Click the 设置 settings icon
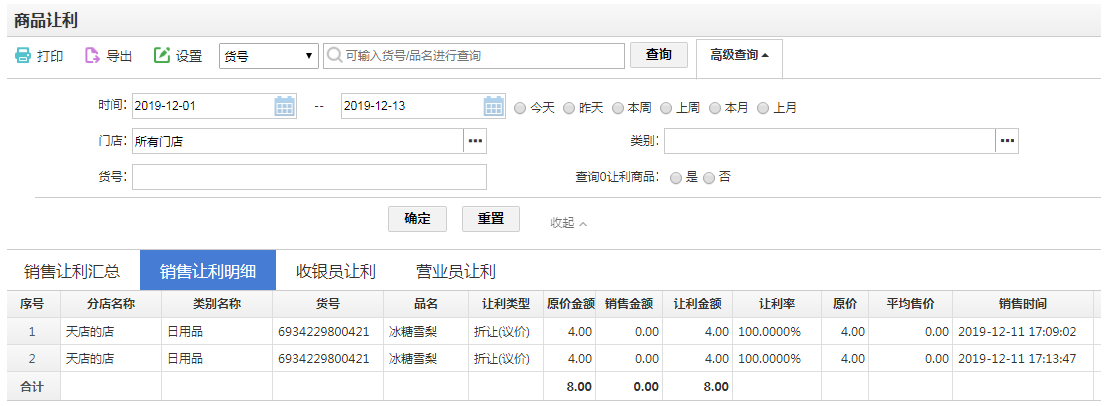Image resolution: width=1113 pixels, height=406 pixels. 162,55
